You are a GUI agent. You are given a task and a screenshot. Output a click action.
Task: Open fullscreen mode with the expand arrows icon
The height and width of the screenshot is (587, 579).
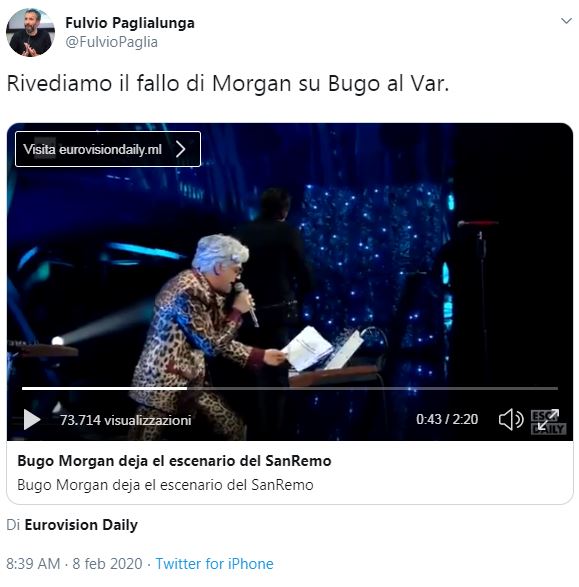(548, 420)
